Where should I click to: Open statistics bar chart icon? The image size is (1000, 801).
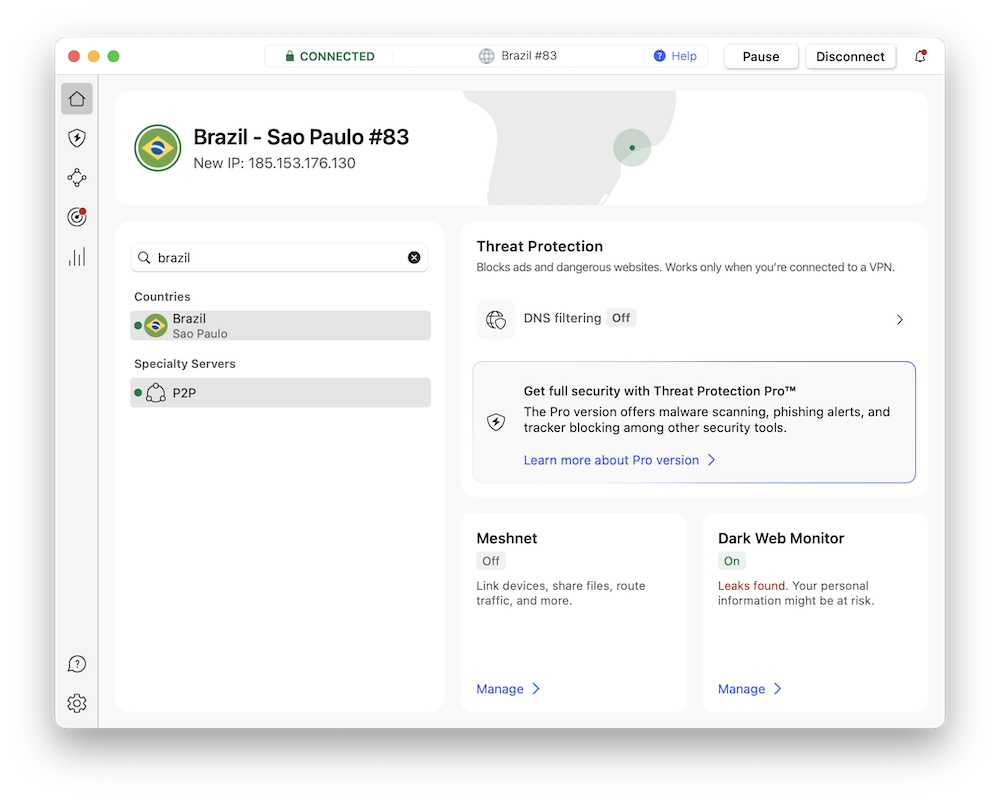[x=77, y=256]
